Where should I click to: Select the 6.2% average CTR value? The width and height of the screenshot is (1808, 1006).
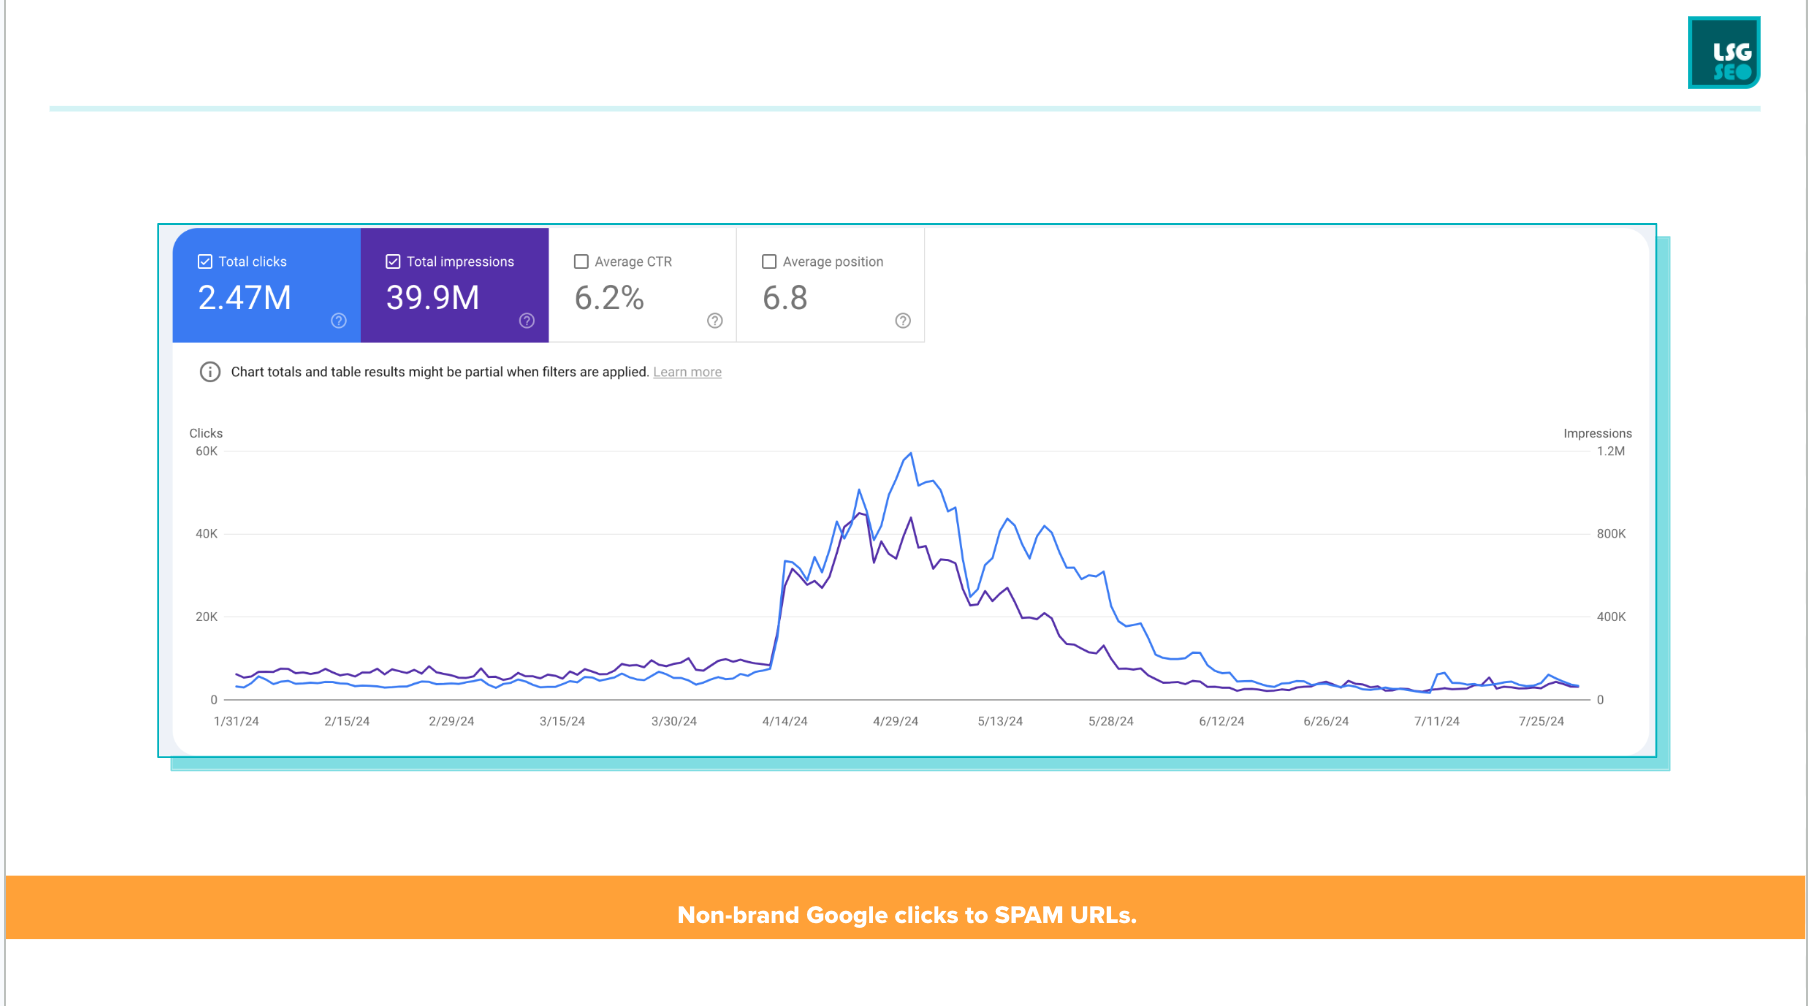click(609, 298)
